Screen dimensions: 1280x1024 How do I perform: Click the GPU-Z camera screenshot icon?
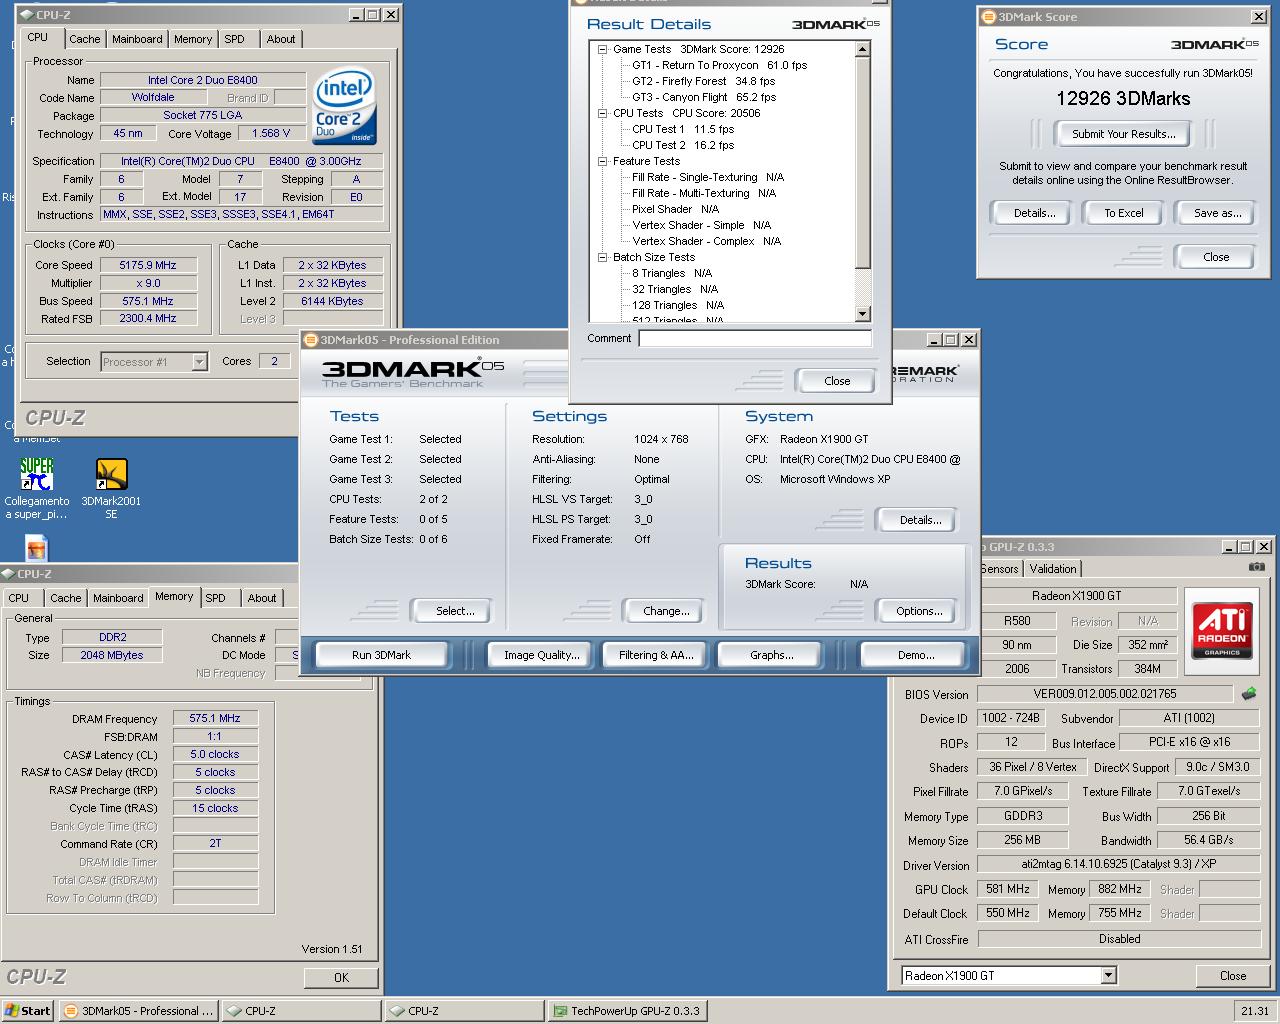coord(1257,567)
